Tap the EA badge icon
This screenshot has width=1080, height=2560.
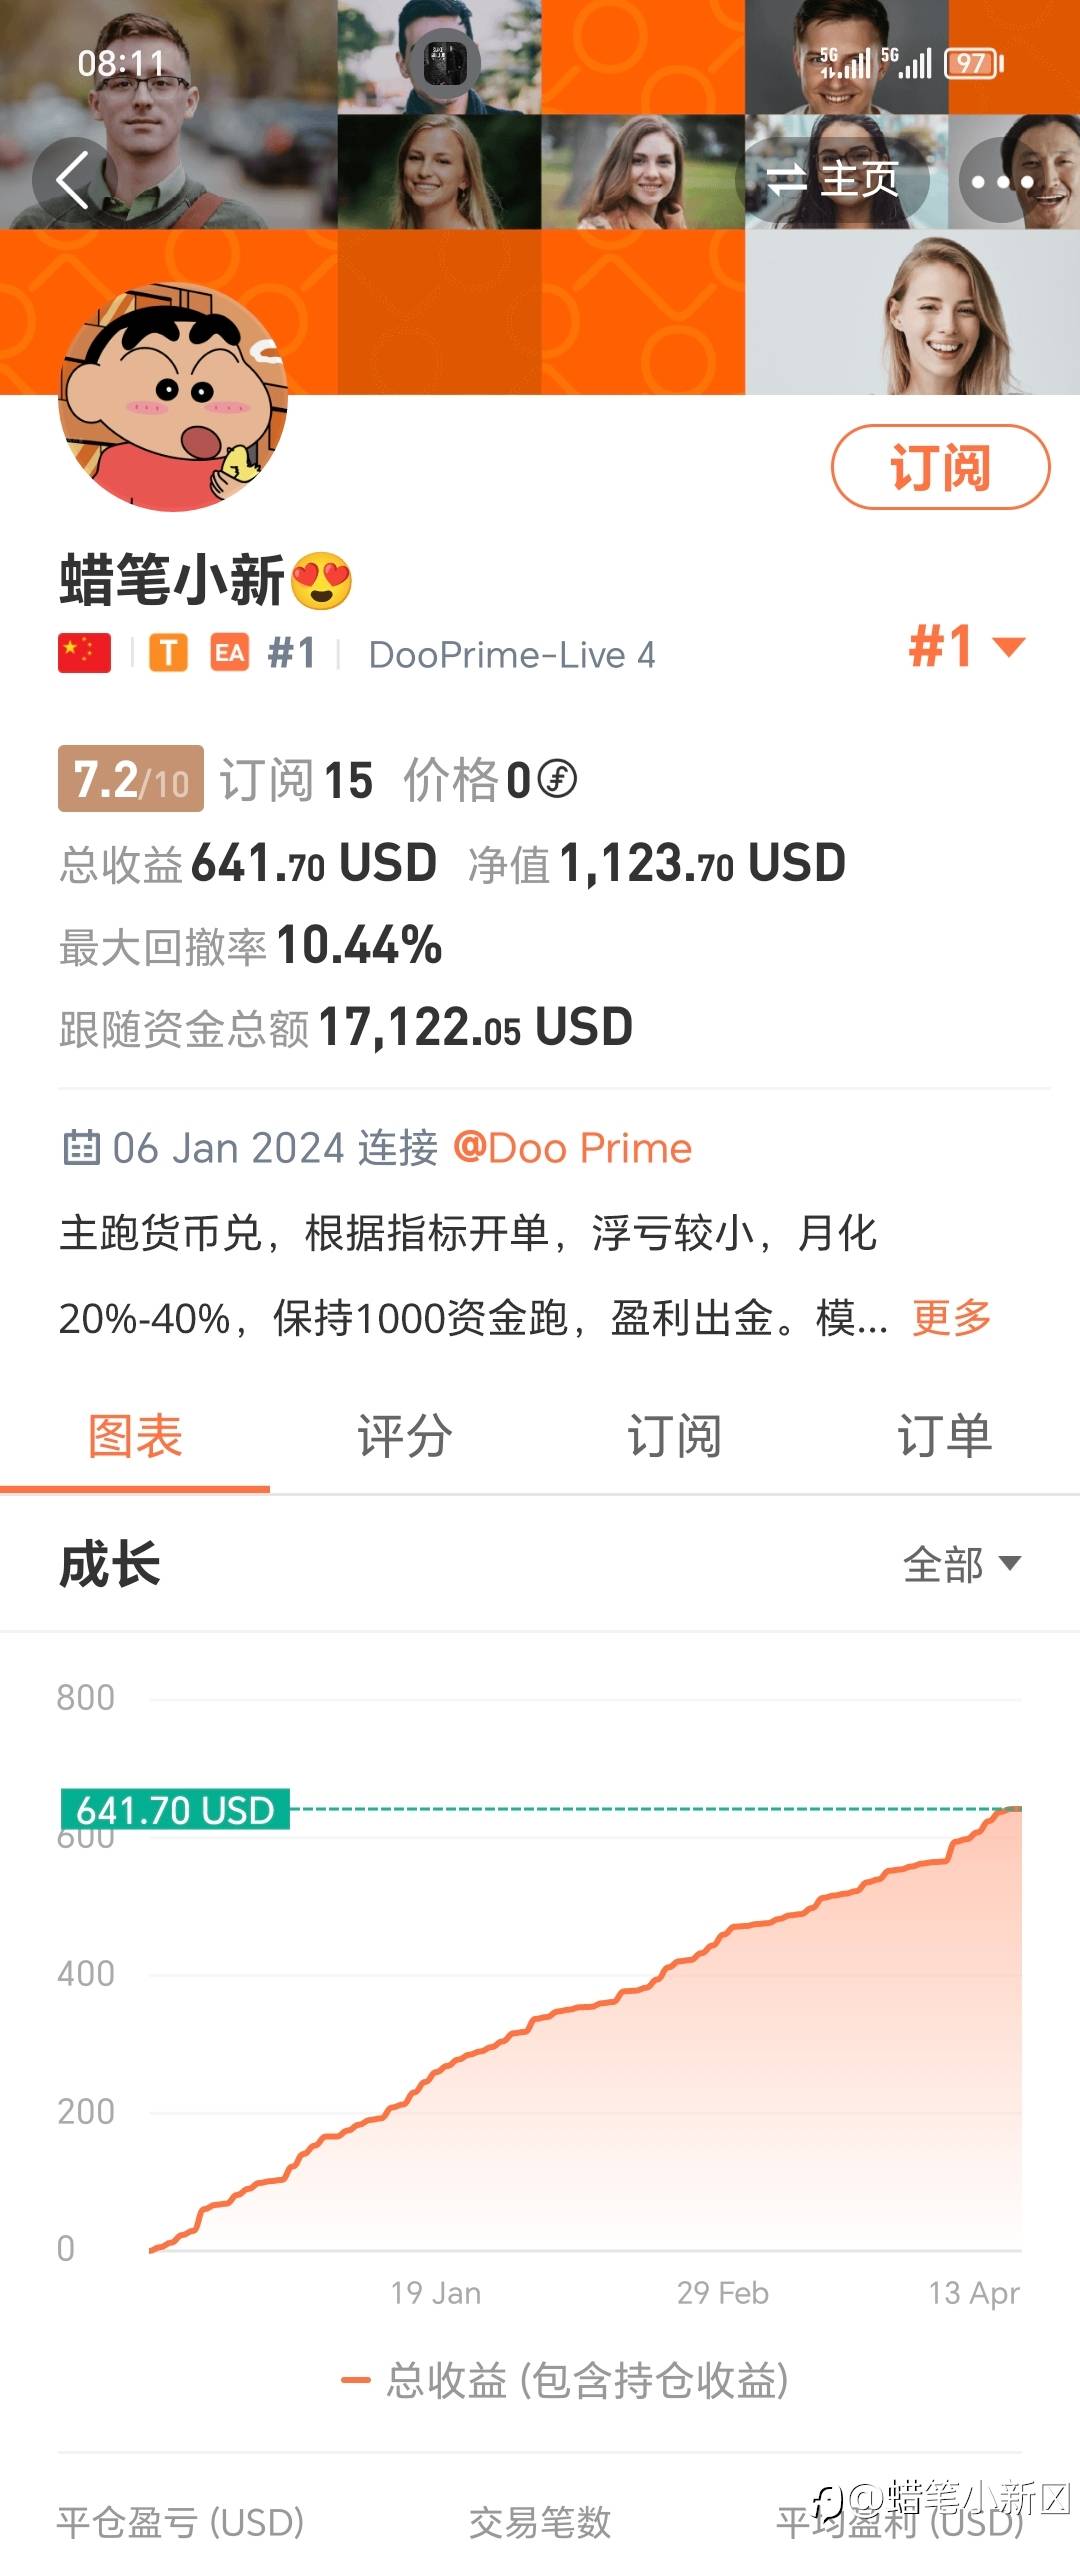click(229, 653)
